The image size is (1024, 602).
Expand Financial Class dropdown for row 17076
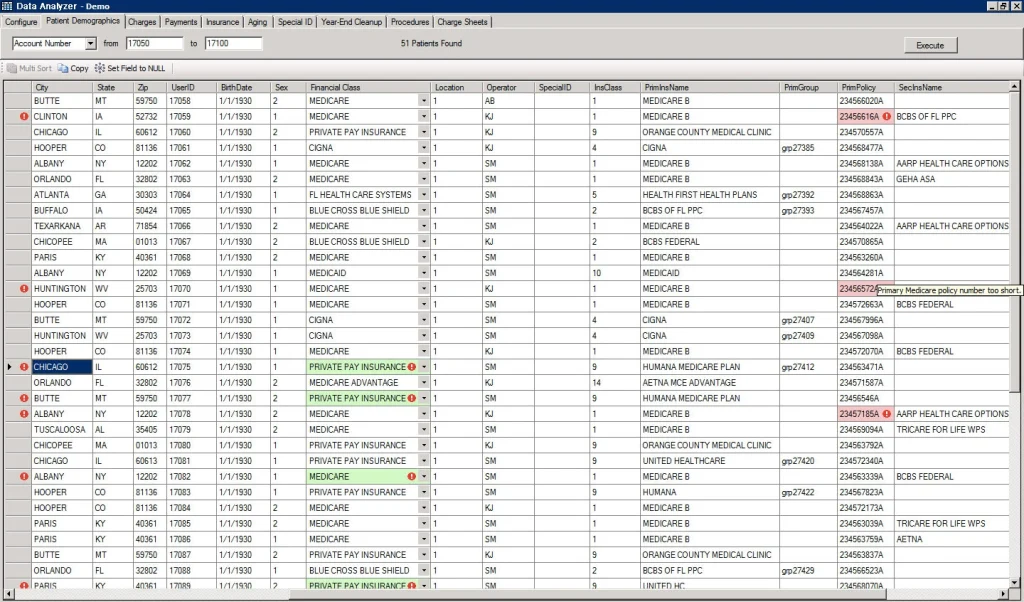pos(424,383)
